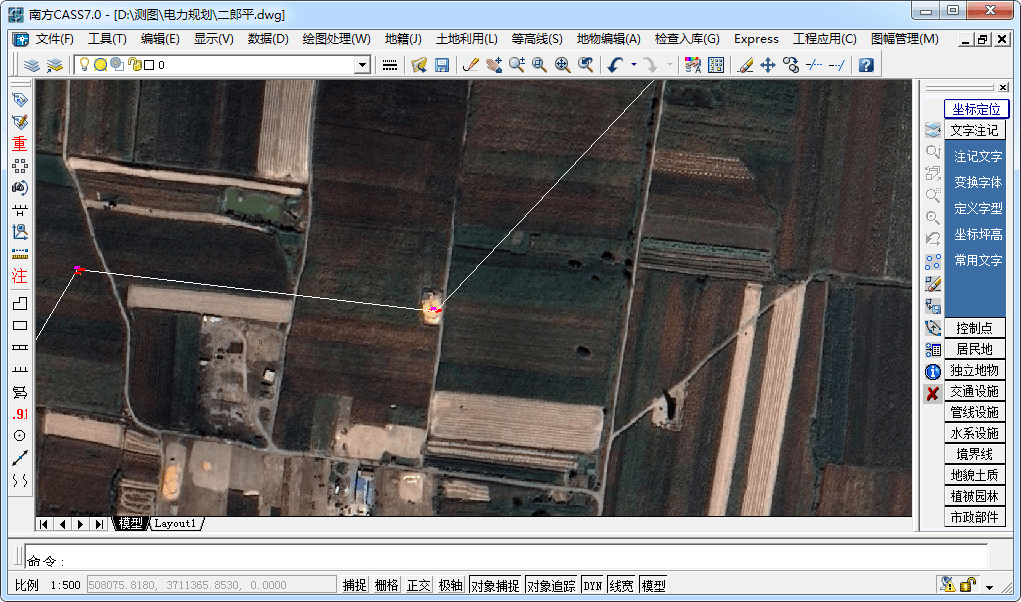Viewport: 1021px width, 602px height.
Task: Click the colorful text style icon
Action: [693, 65]
